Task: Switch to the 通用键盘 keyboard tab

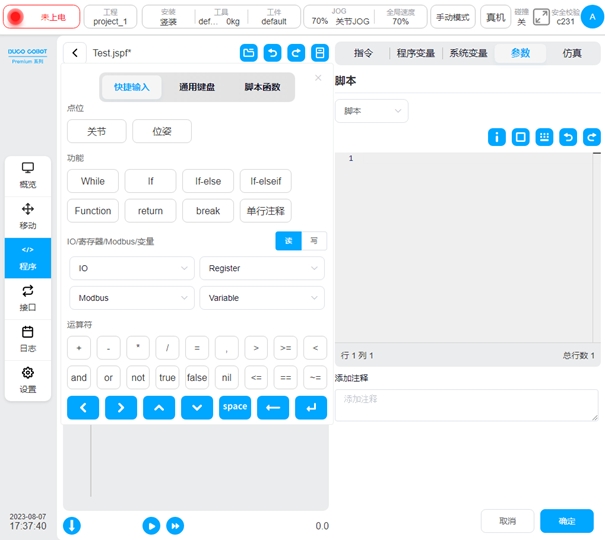Action: point(188,87)
